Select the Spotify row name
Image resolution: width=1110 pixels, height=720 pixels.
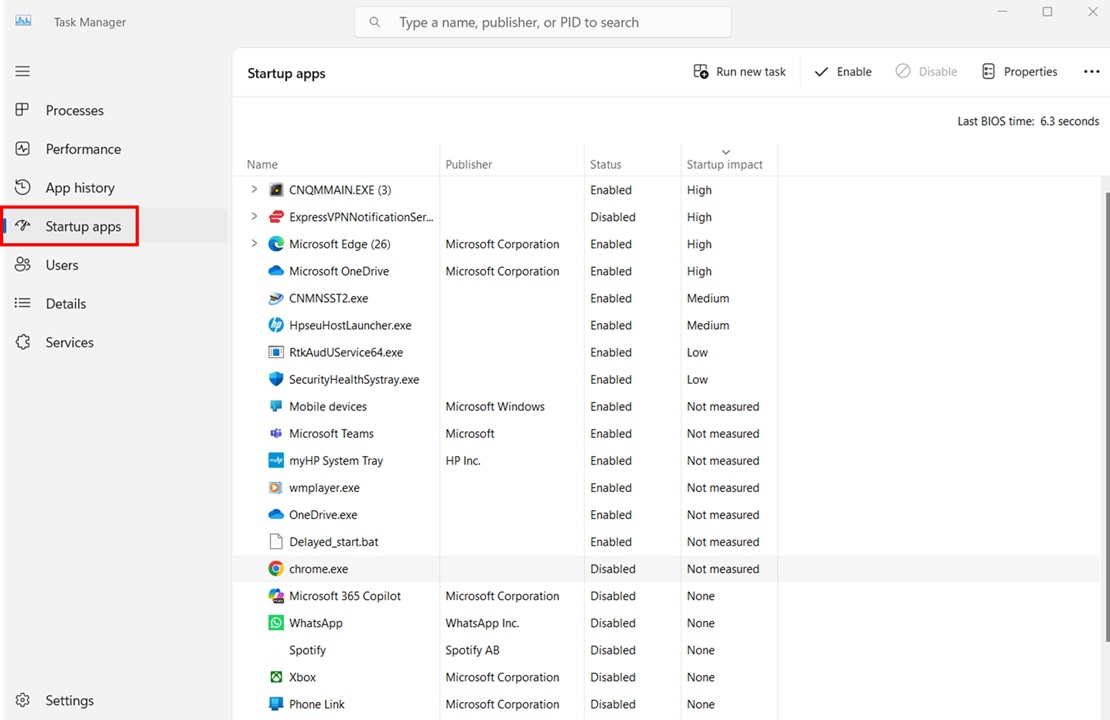(x=307, y=650)
